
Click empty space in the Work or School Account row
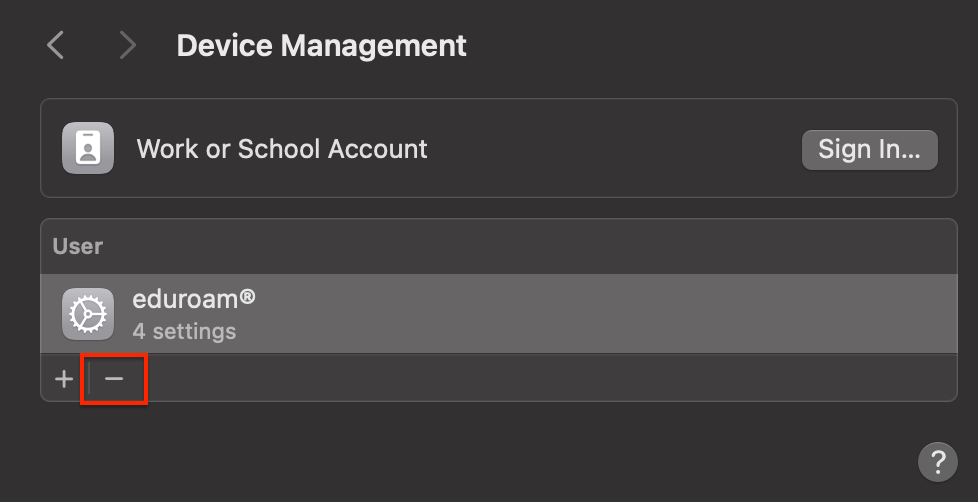pos(610,149)
